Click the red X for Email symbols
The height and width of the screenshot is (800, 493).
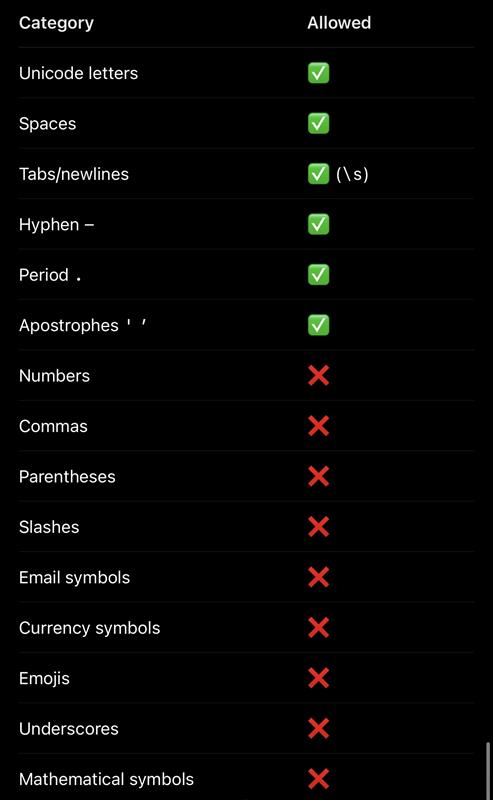pyautogui.click(x=318, y=578)
